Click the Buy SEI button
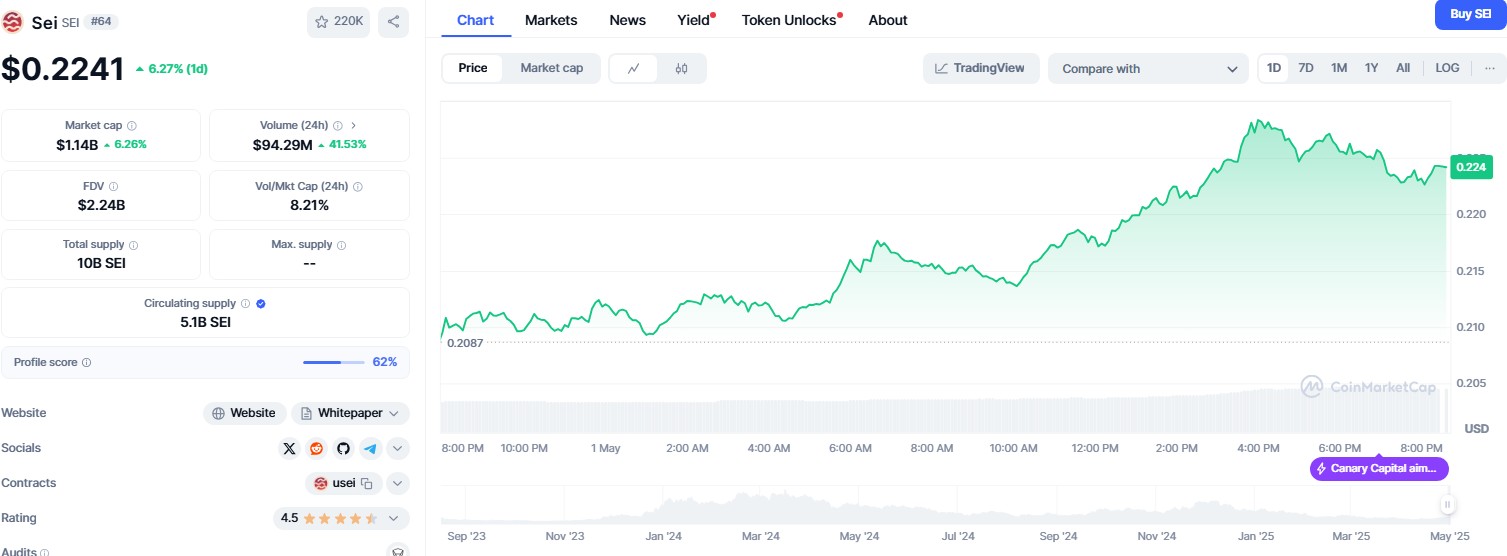This screenshot has height=556, width=1507. pyautogui.click(x=1469, y=14)
